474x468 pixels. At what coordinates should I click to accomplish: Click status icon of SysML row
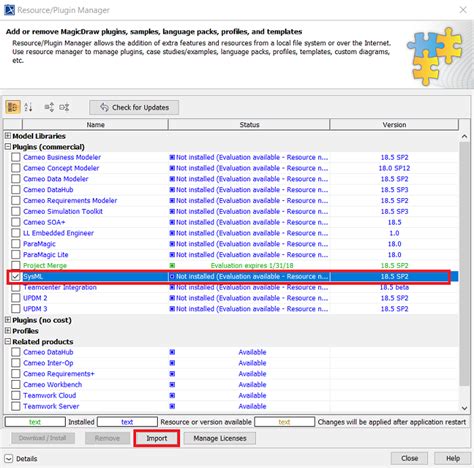click(x=172, y=276)
